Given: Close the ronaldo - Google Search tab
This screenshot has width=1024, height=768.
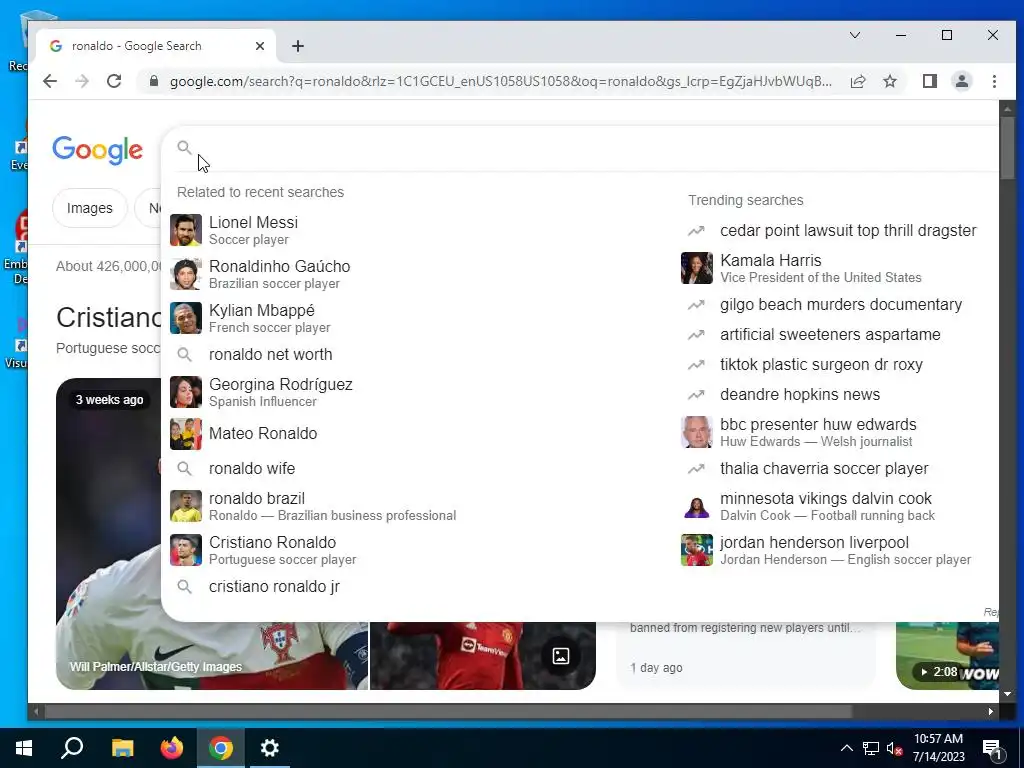Looking at the screenshot, I should tap(260, 46).
